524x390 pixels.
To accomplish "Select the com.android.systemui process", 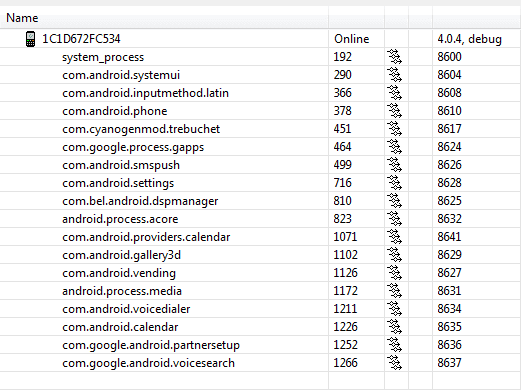I will [x=121, y=75].
